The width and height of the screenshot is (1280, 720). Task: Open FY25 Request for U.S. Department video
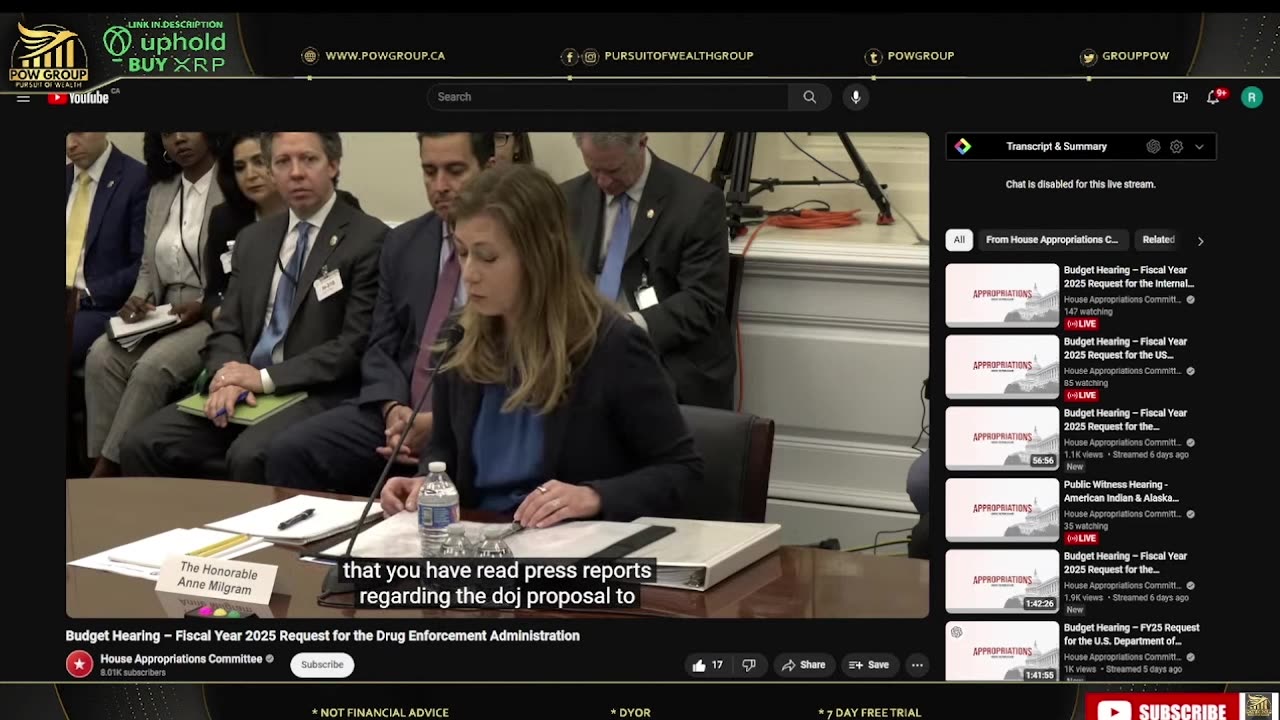tap(1131, 634)
